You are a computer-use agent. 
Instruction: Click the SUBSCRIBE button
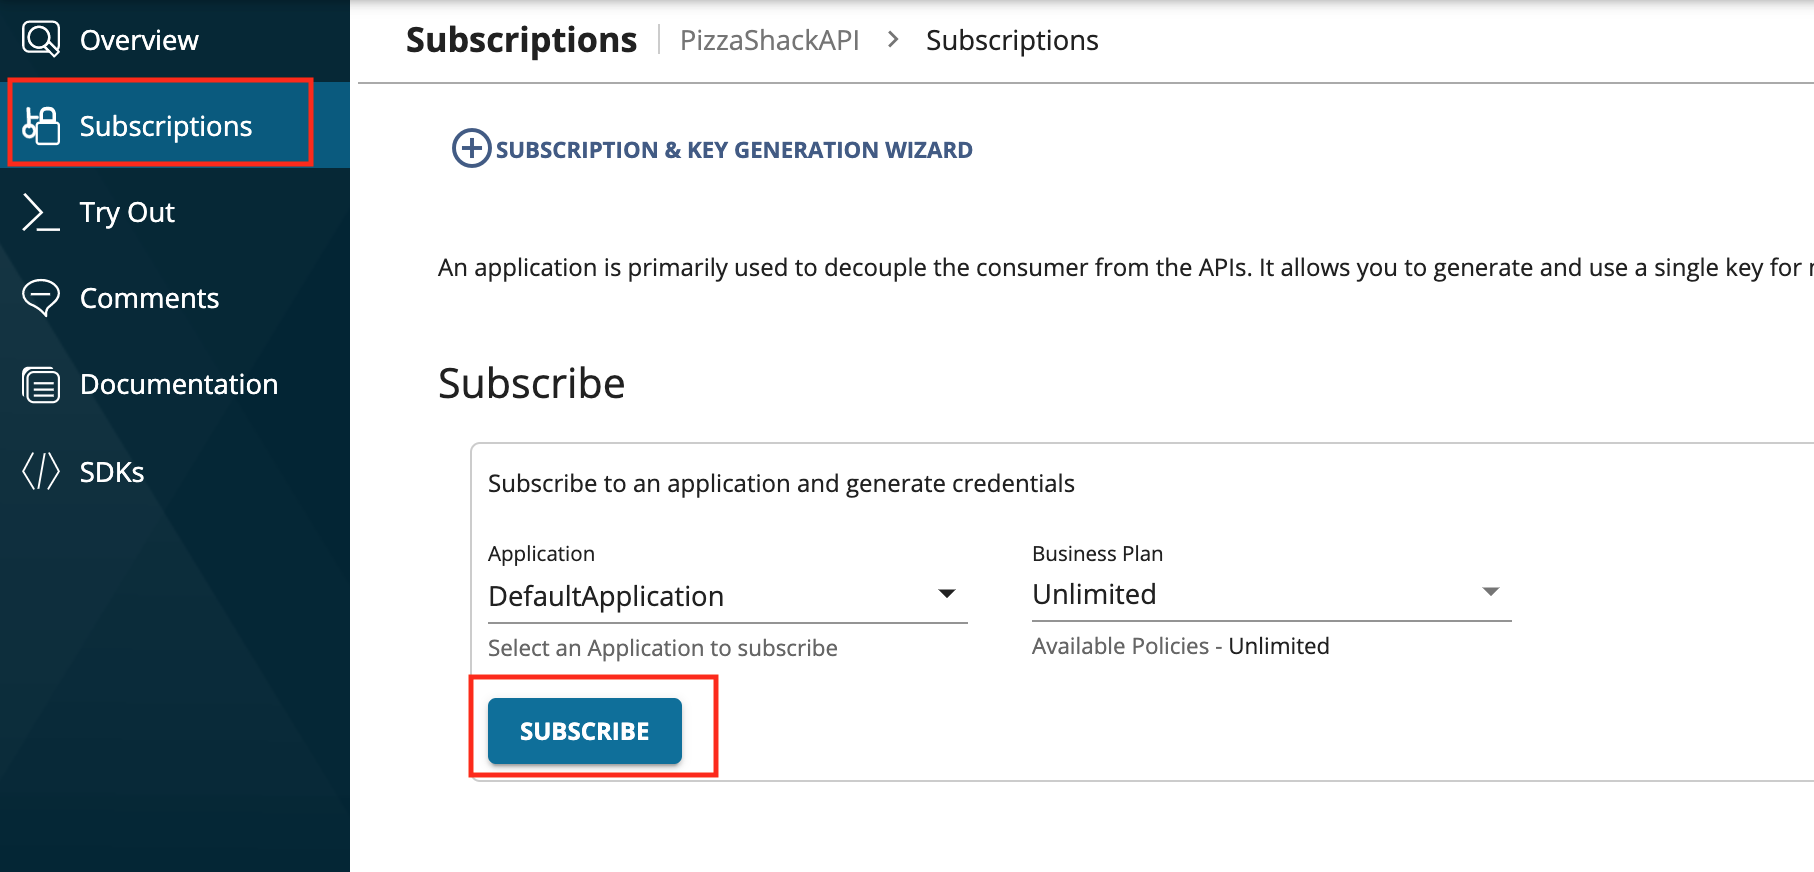pyautogui.click(x=584, y=731)
